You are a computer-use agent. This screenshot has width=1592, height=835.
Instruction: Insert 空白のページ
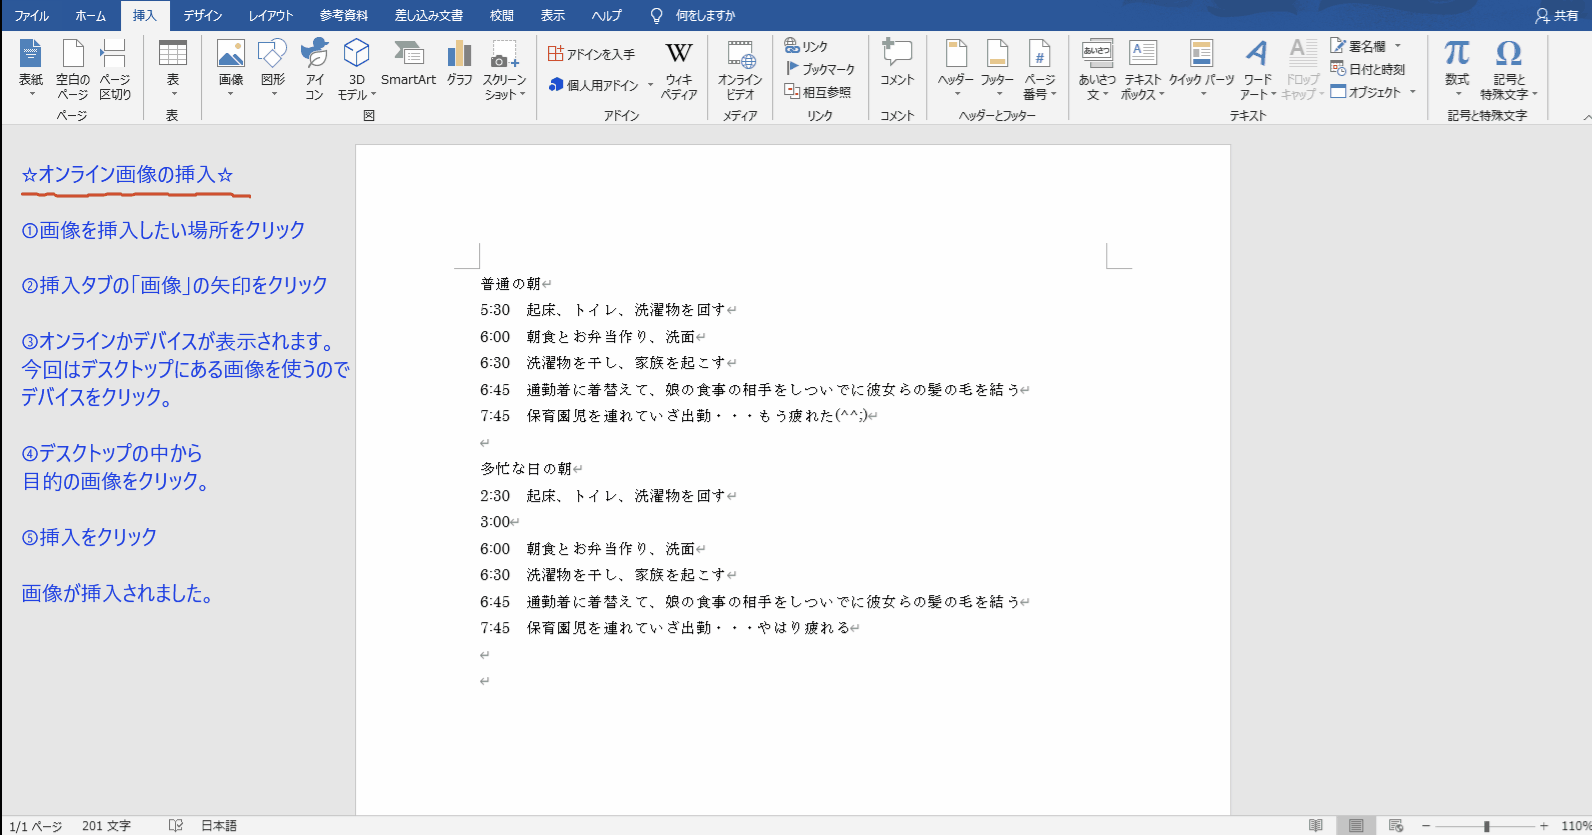click(73, 69)
